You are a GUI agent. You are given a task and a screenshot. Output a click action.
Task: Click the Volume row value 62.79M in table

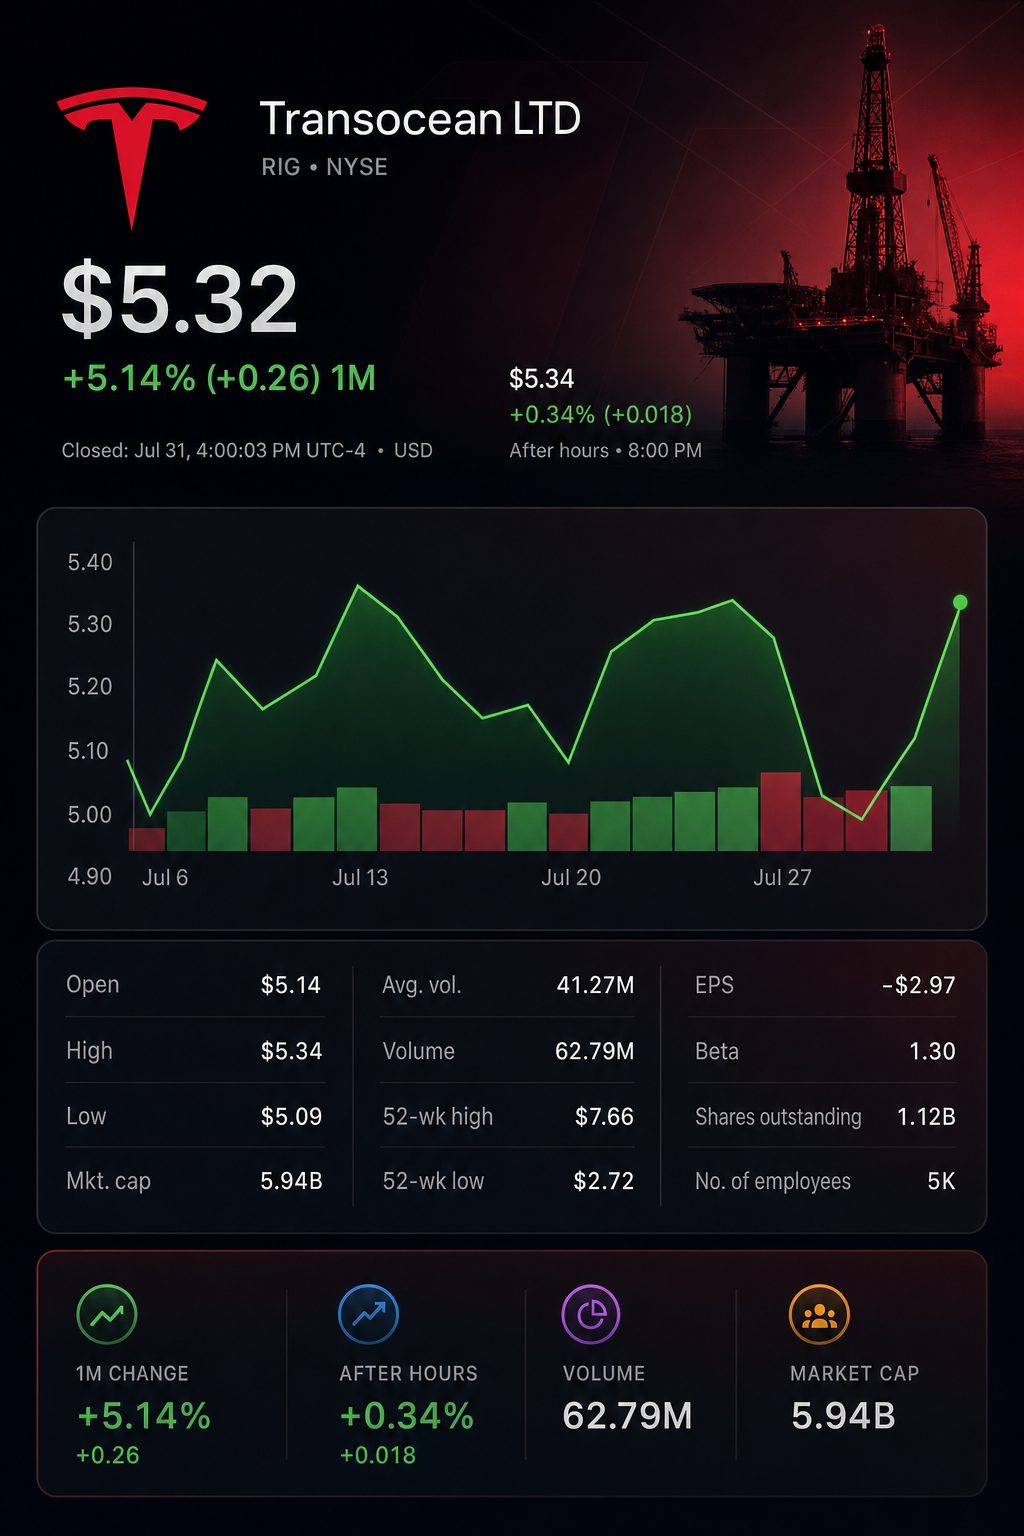[x=595, y=1051]
